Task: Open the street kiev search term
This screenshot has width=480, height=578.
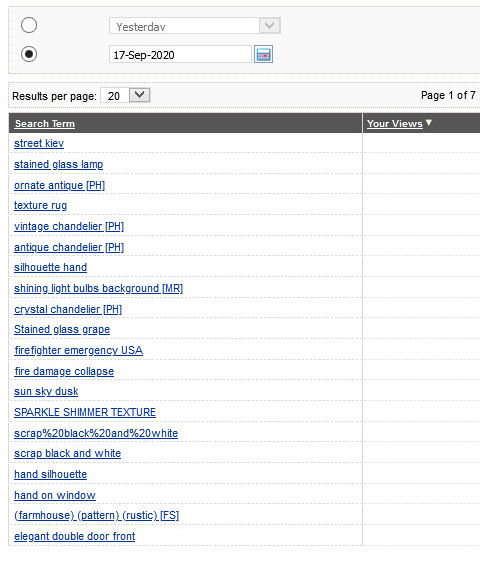Action: tap(39, 143)
